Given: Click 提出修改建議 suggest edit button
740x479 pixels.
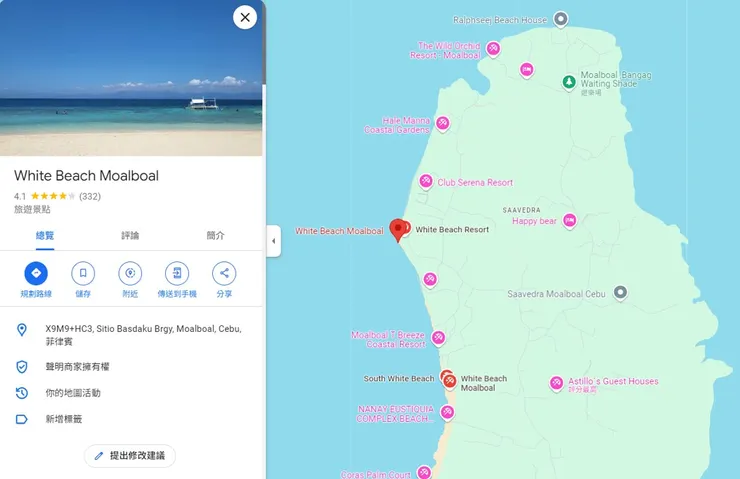Looking at the screenshot, I should click(x=130, y=456).
